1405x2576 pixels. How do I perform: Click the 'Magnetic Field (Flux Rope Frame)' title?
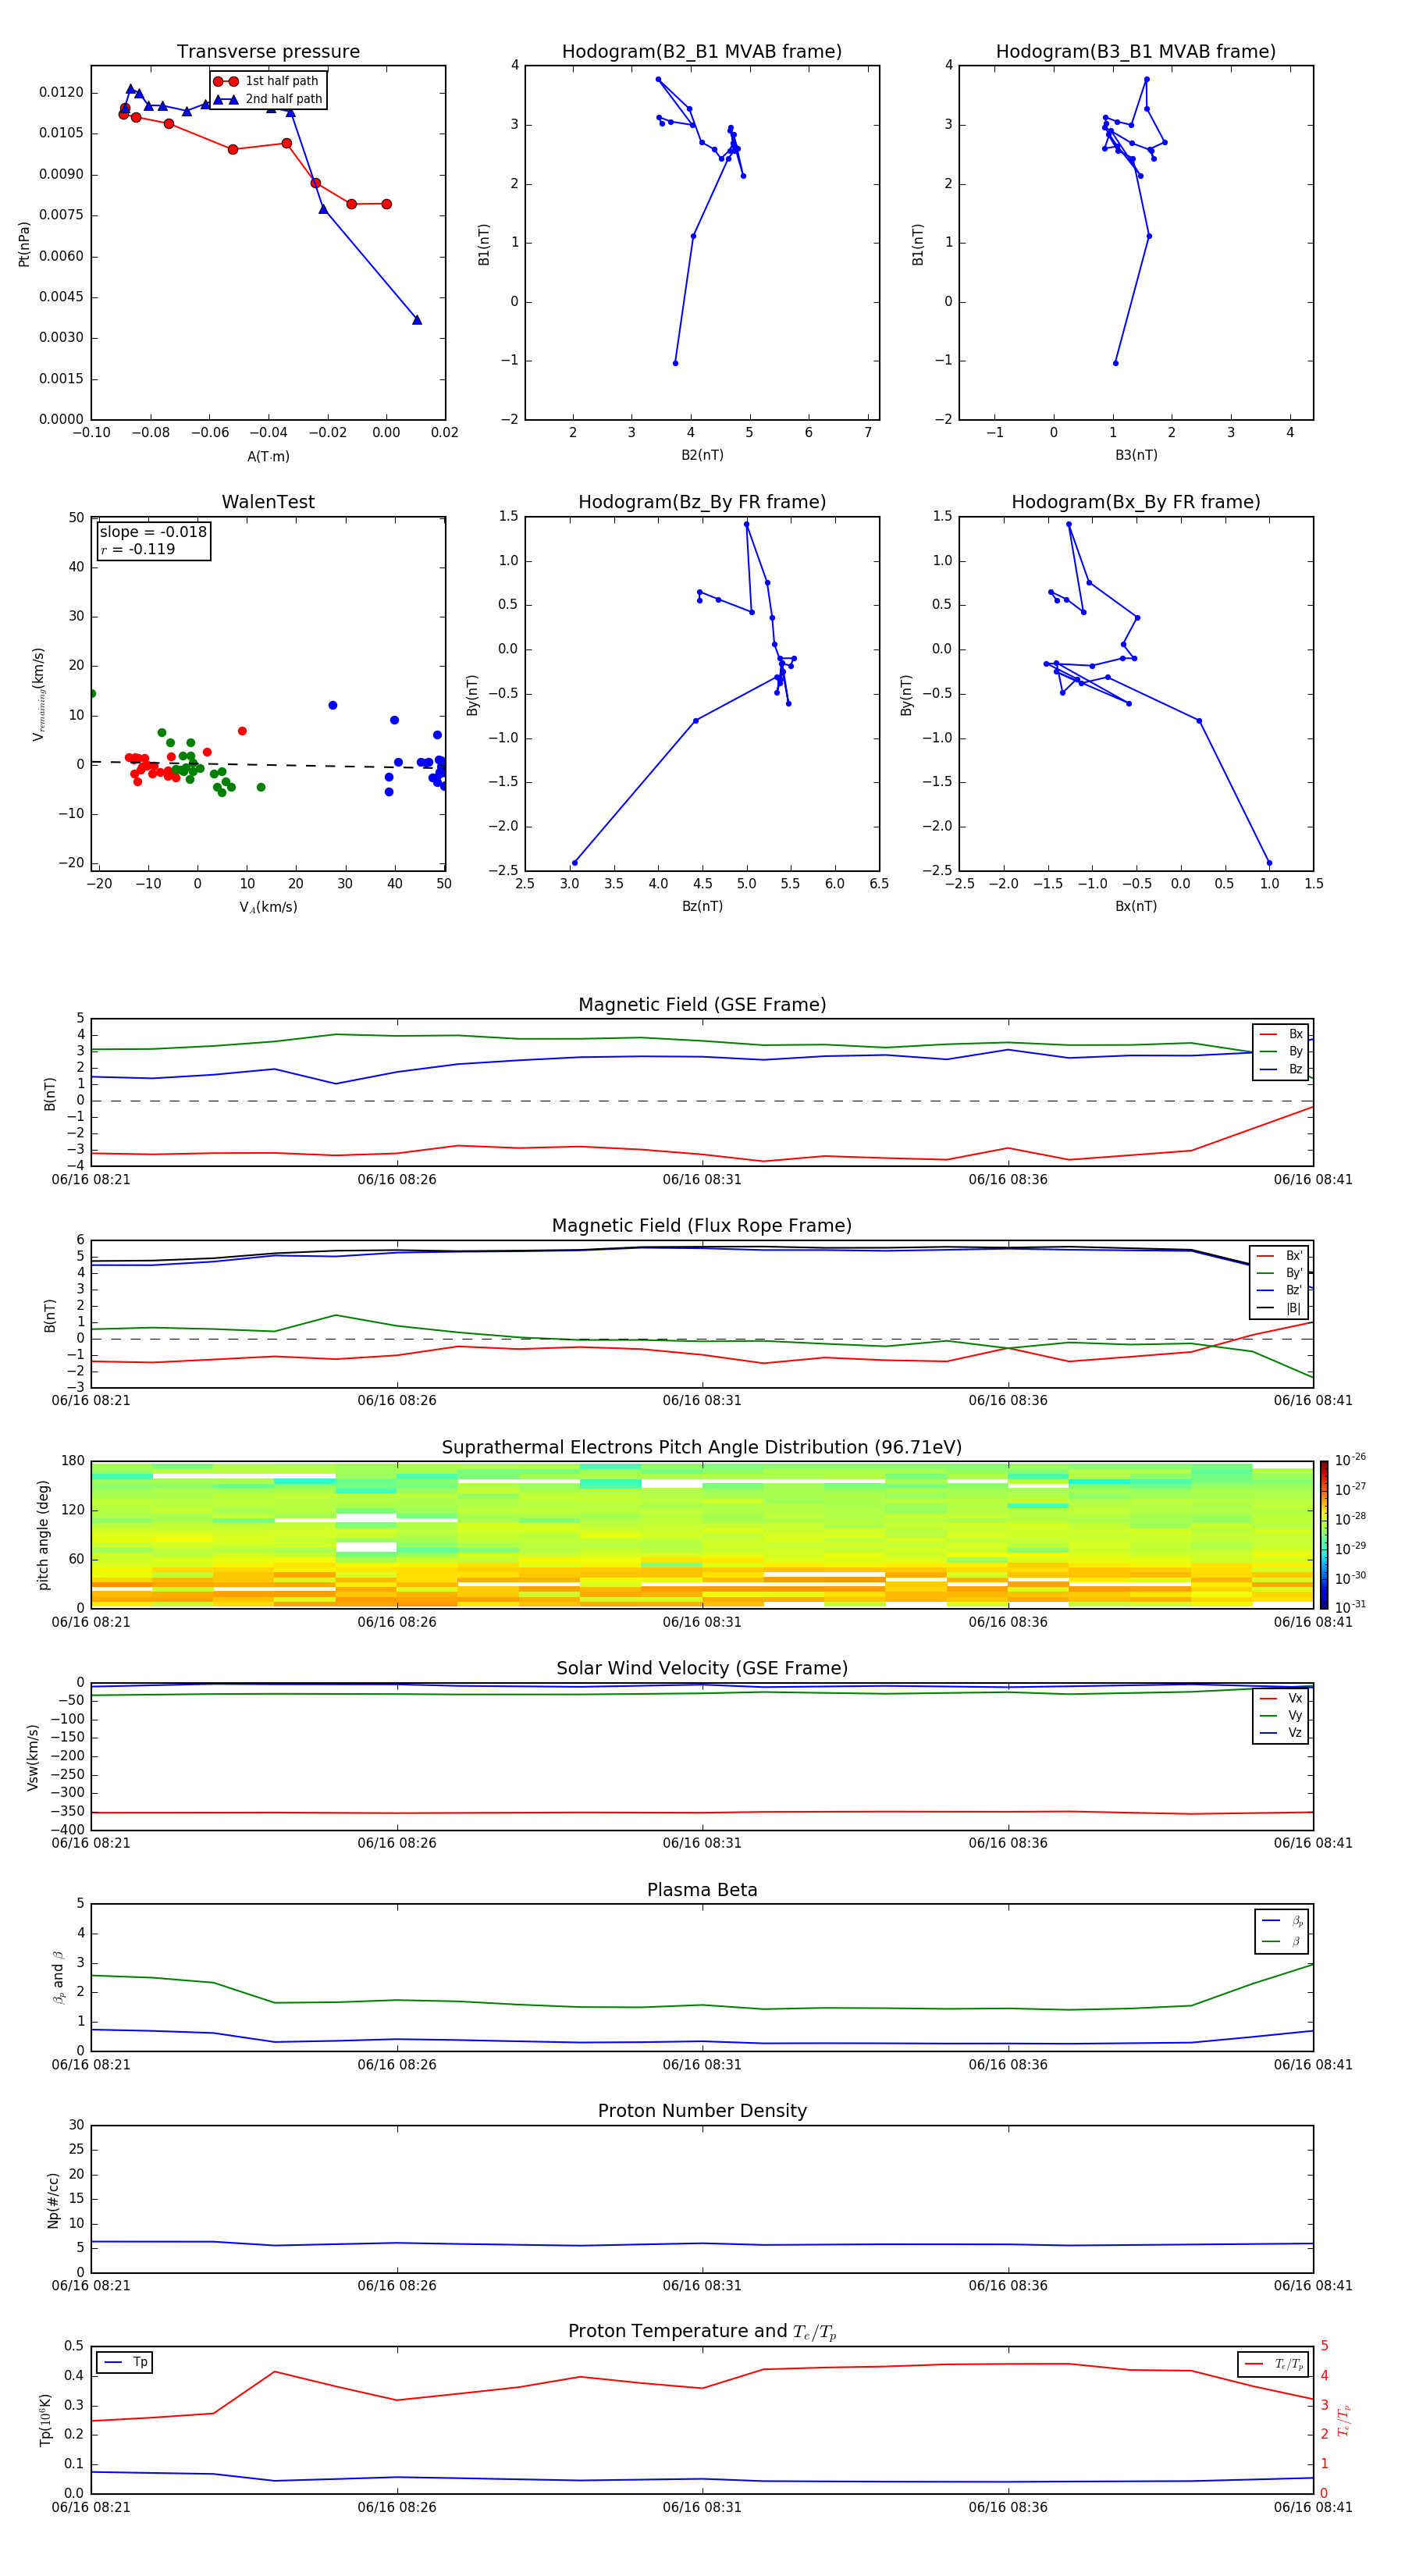[x=702, y=1226]
